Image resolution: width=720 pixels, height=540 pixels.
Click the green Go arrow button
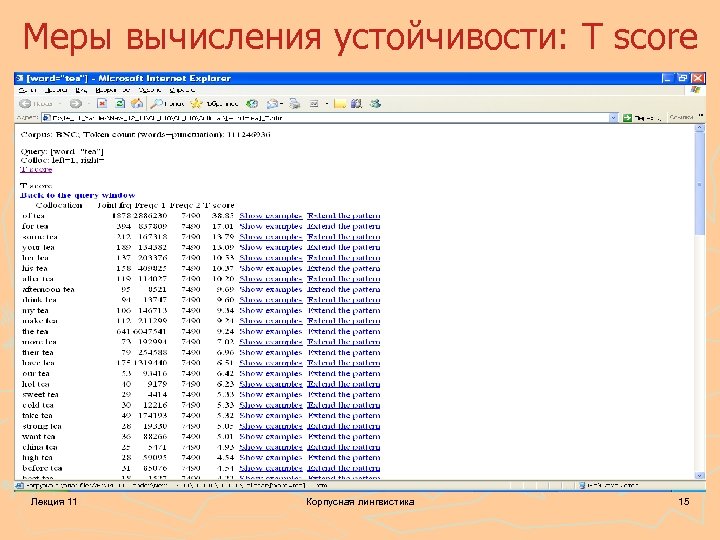627,118
